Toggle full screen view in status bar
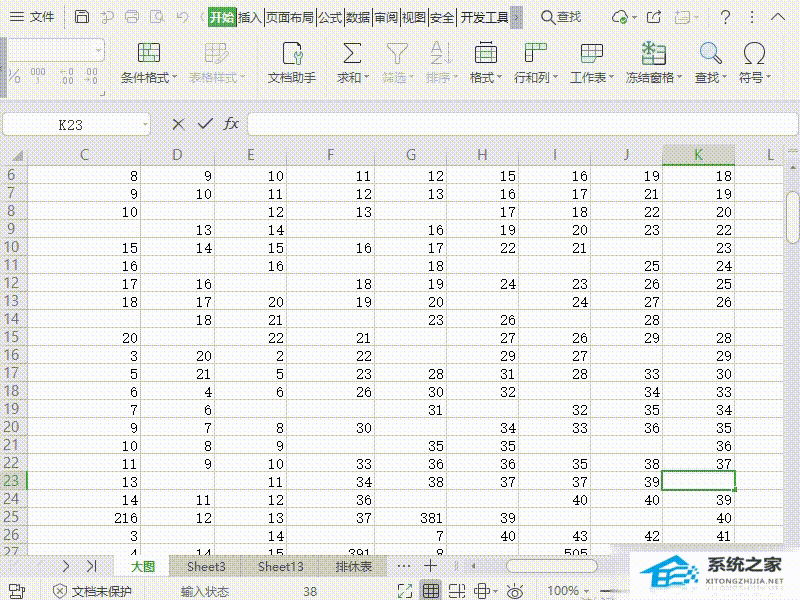The width and height of the screenshot is (800, 600). 404,591
